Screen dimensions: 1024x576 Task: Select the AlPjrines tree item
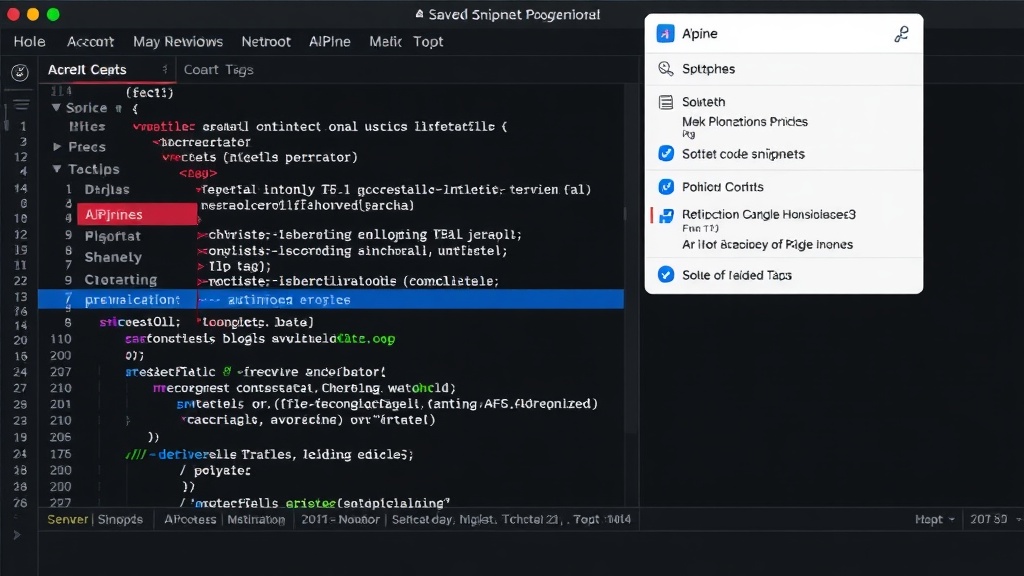coord(136,214)
